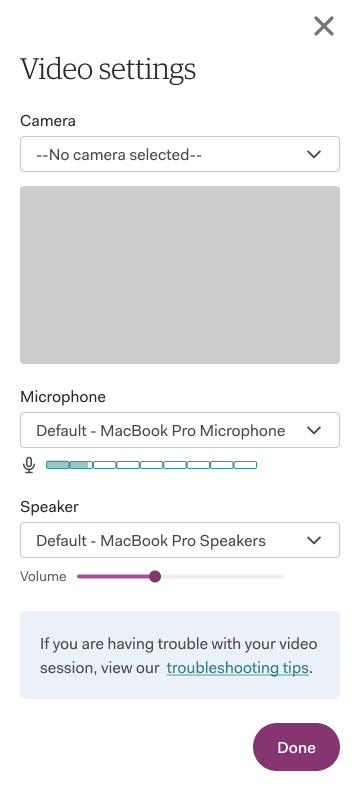Click the 'Video settings' heading
The image size is (360, 803).
(108, 69)
